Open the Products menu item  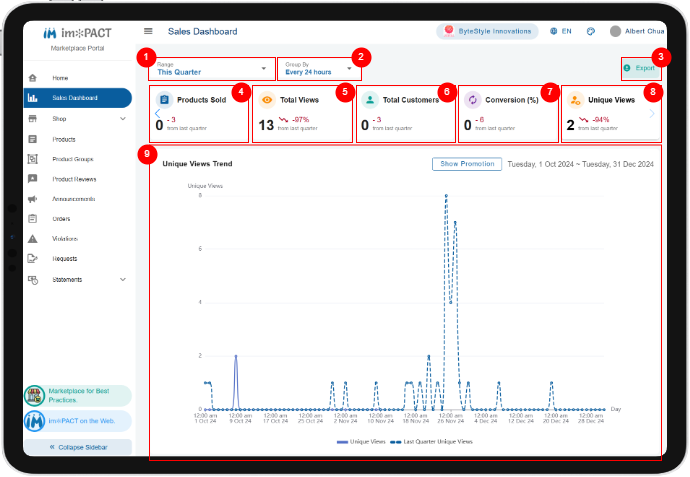pos(77,139)
